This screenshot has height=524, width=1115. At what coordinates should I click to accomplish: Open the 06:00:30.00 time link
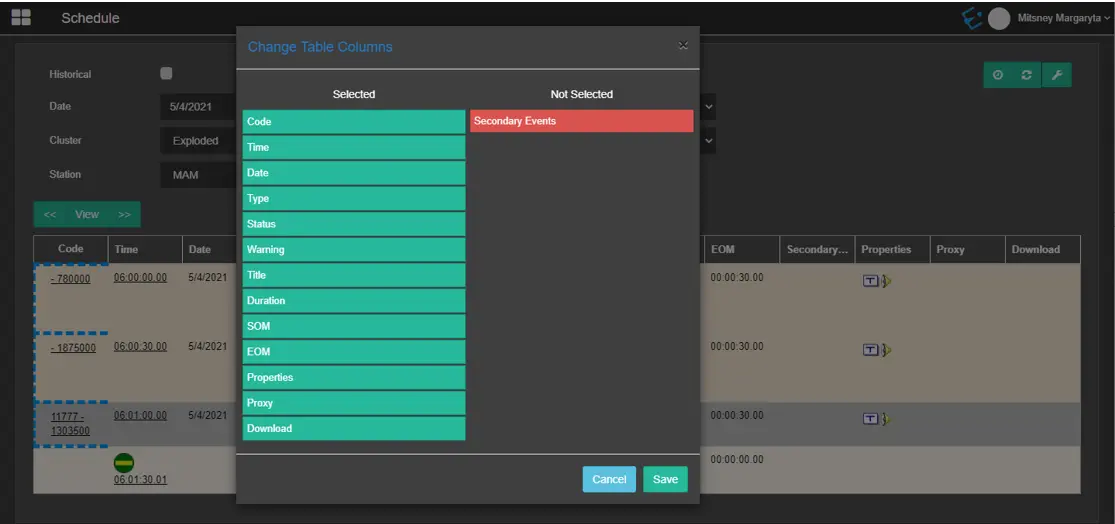(140, 347)
